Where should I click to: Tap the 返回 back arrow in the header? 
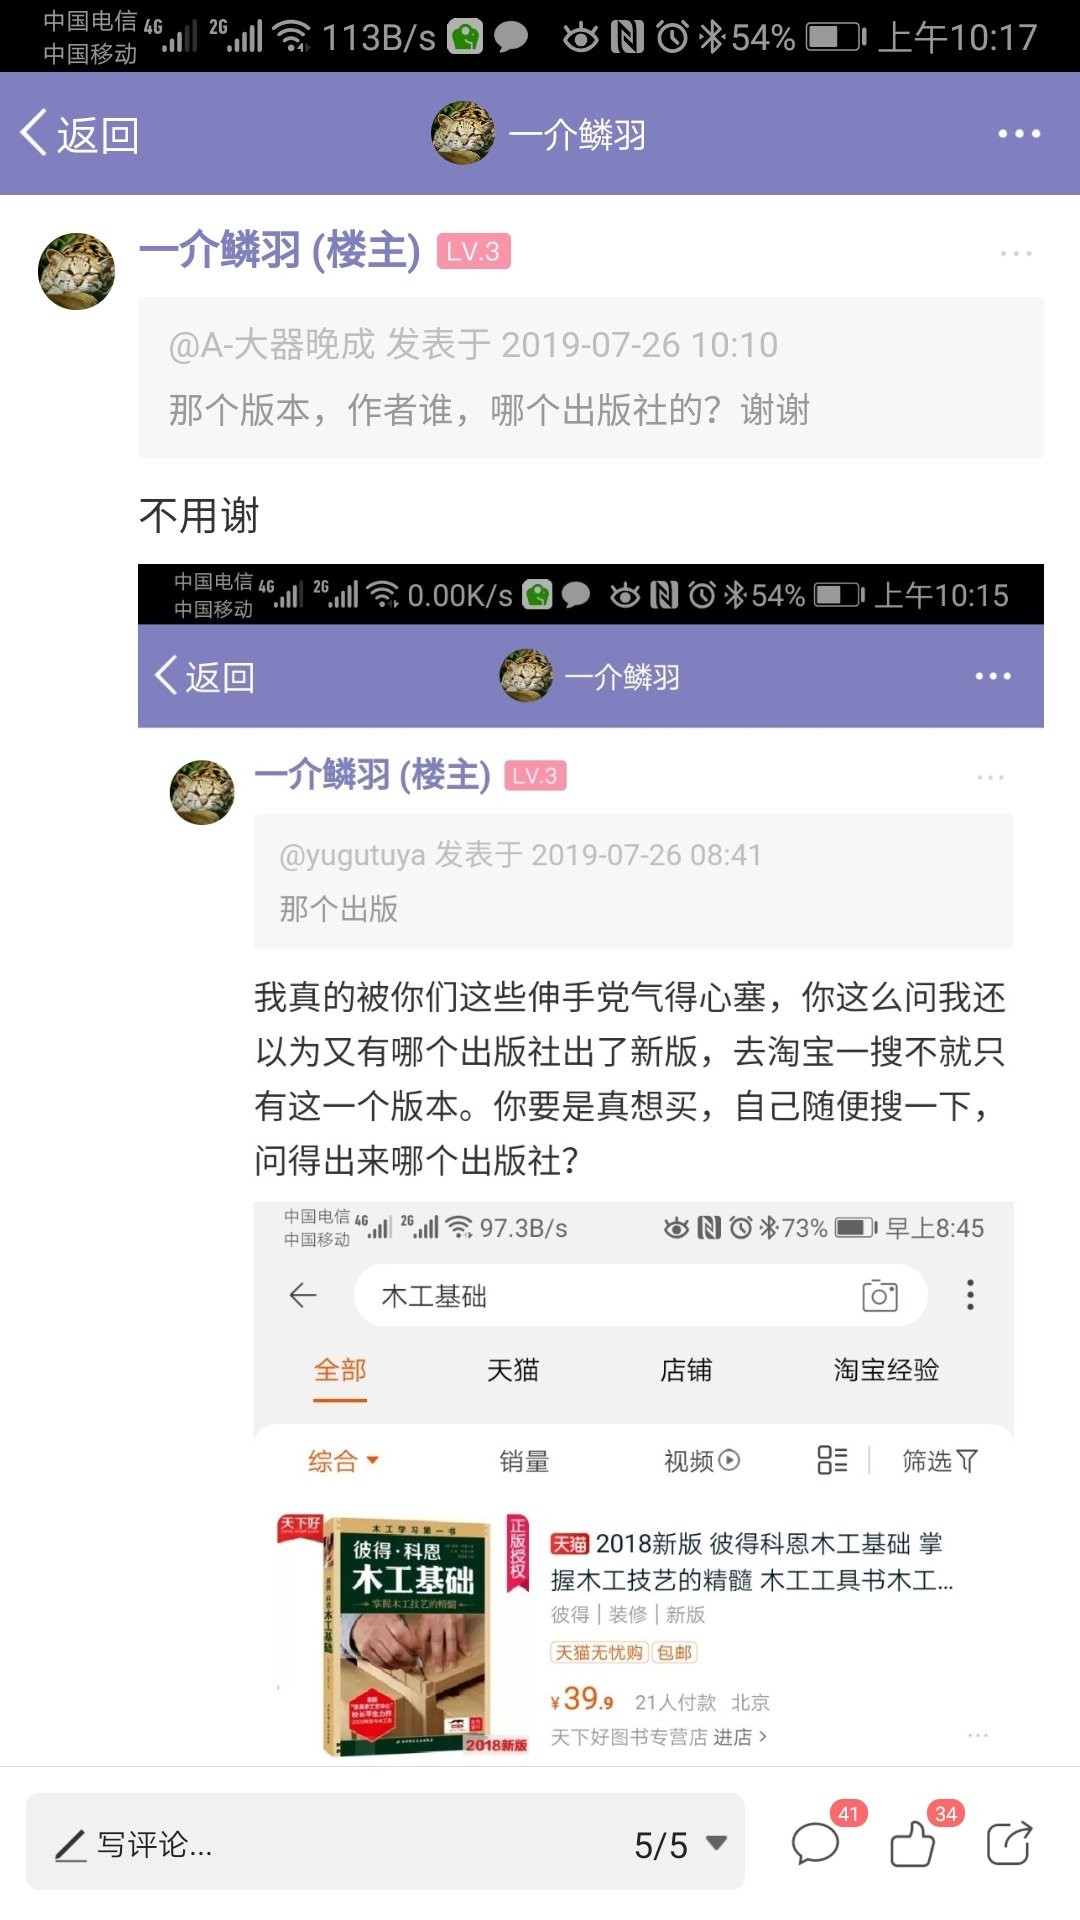pos(78,134)
